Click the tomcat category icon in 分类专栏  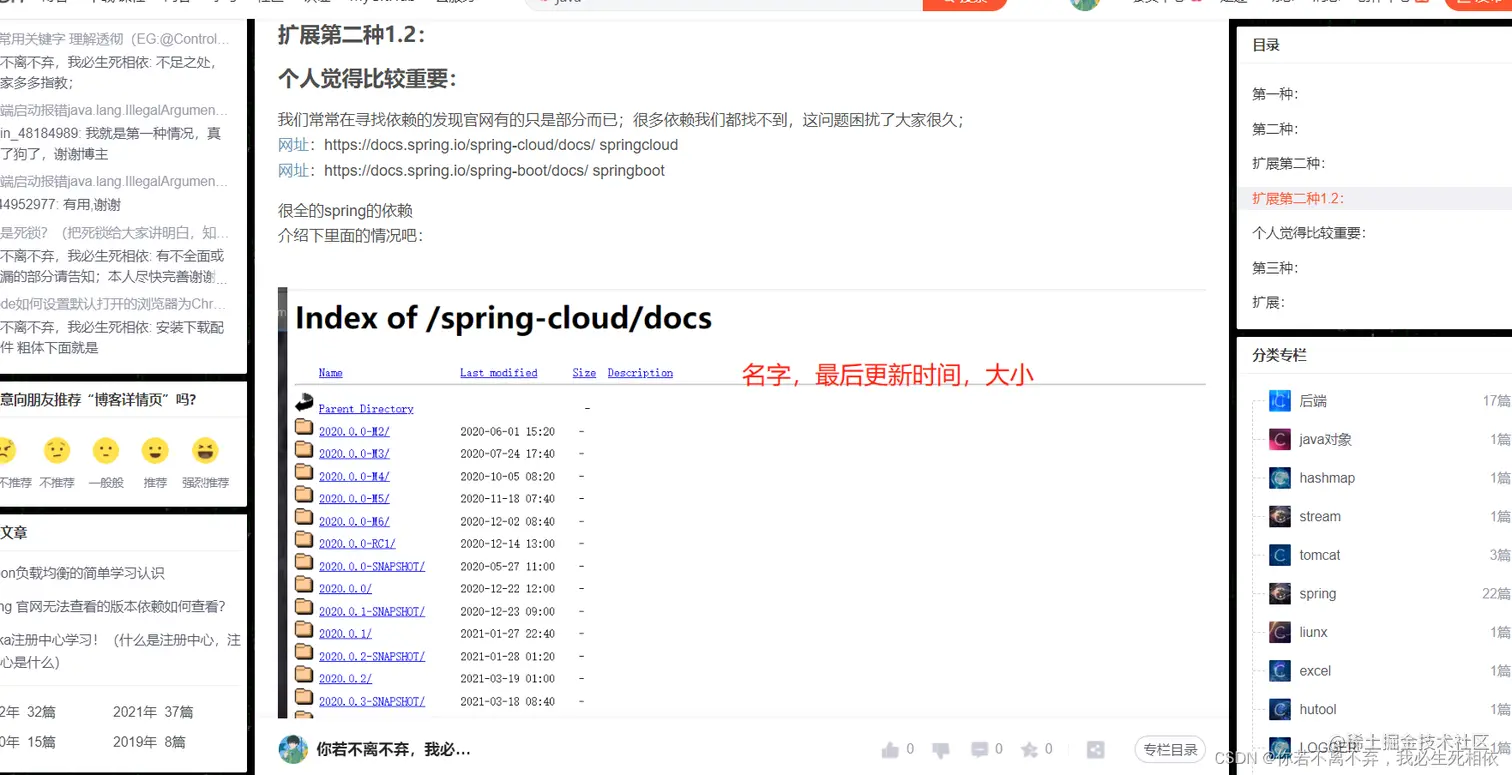[x=1278, y=554]
